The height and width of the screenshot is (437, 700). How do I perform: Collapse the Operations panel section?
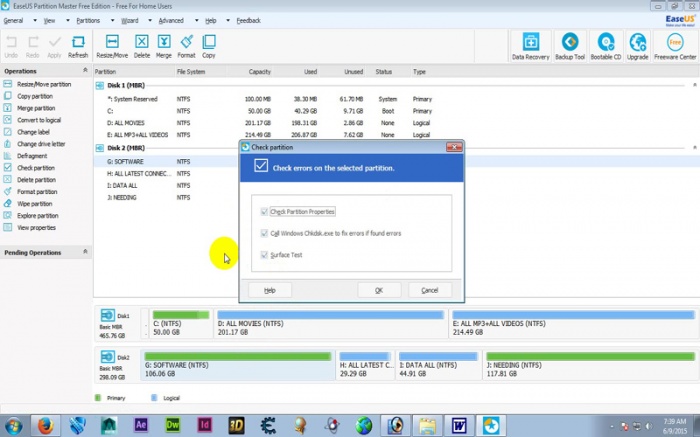(x=85, y=71)
